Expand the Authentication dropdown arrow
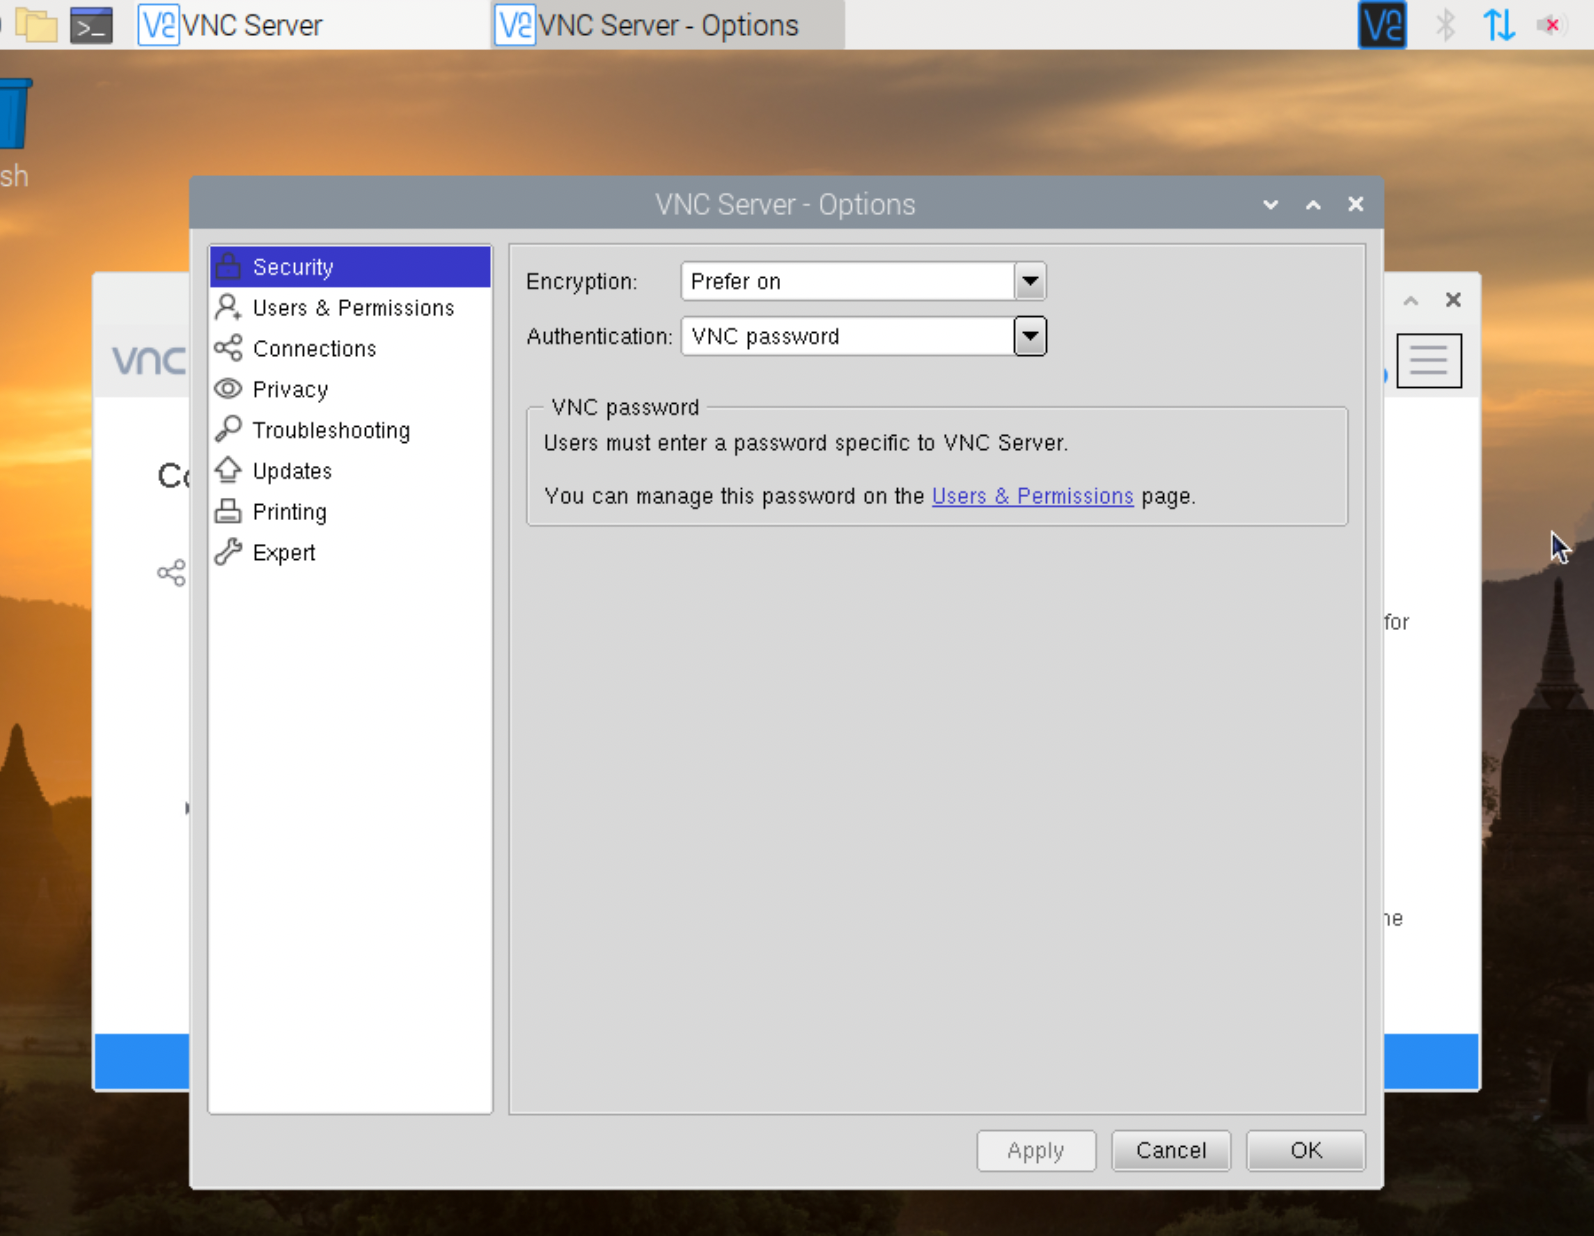This screenshot has height=1236, width=1594. (1030, 336)
